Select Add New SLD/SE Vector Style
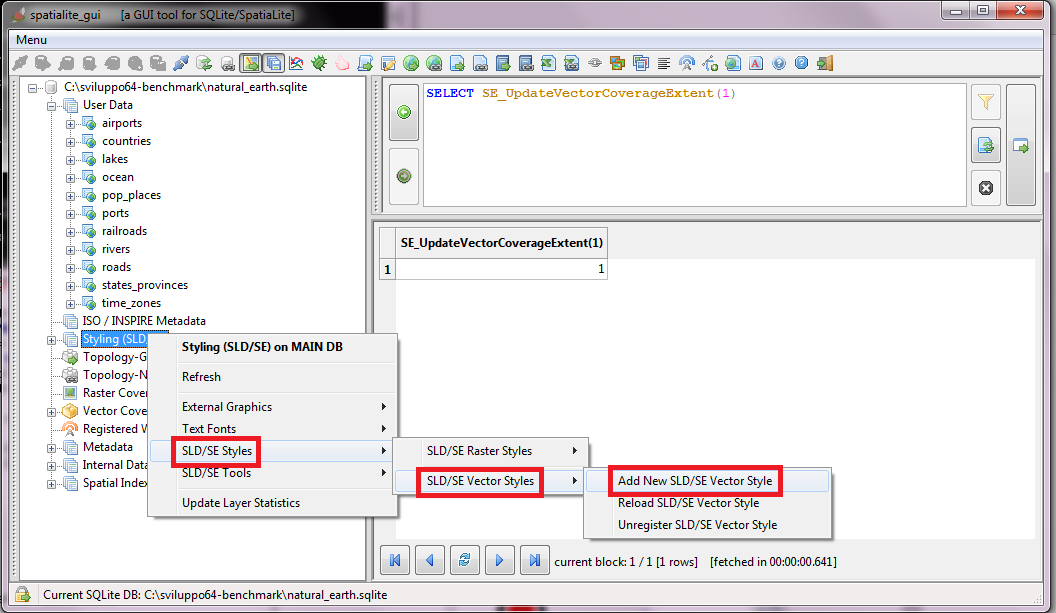 tap(707, 481)
